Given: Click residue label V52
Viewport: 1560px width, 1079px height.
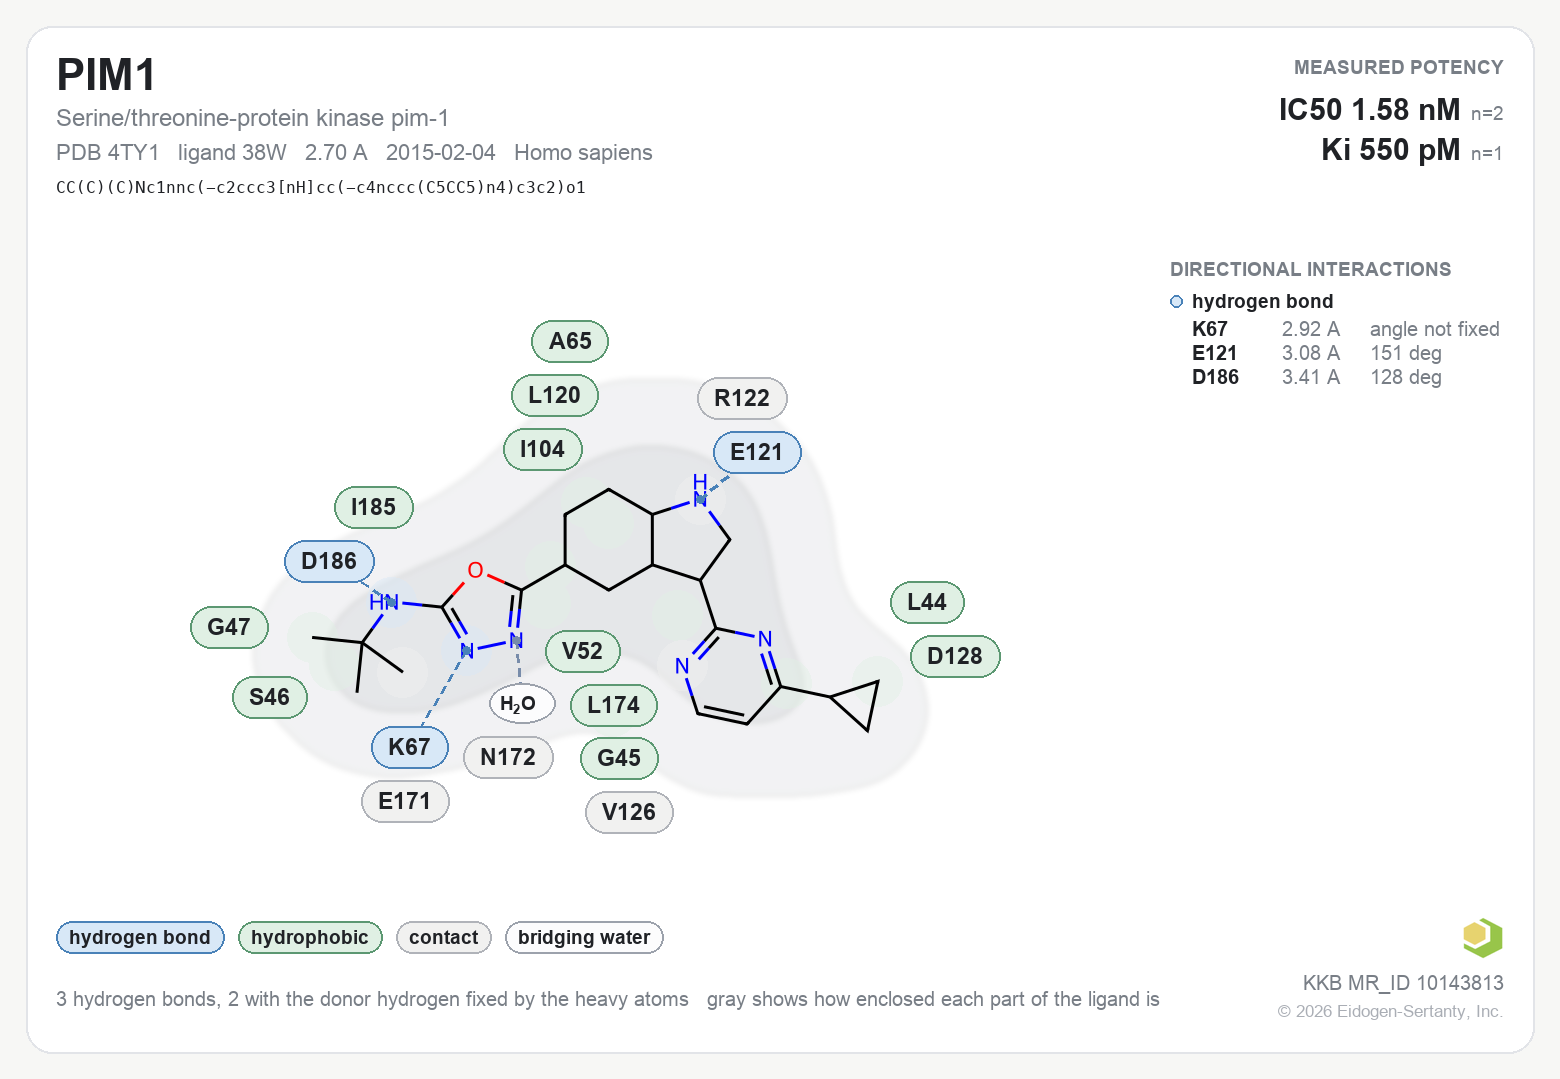Looking at the screenshot, I should click(x=583, y=651).
